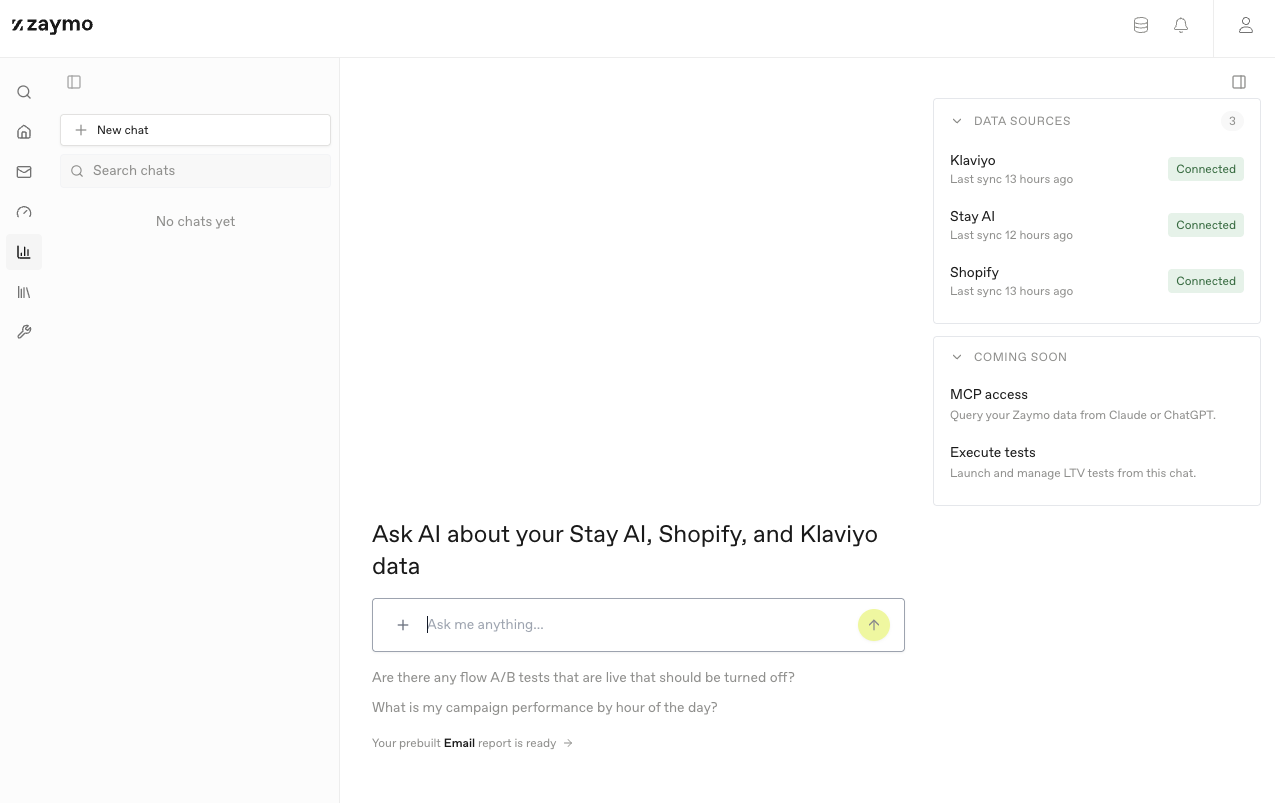Click 'Last sync 12 hours ago' text

point(1011,235)
